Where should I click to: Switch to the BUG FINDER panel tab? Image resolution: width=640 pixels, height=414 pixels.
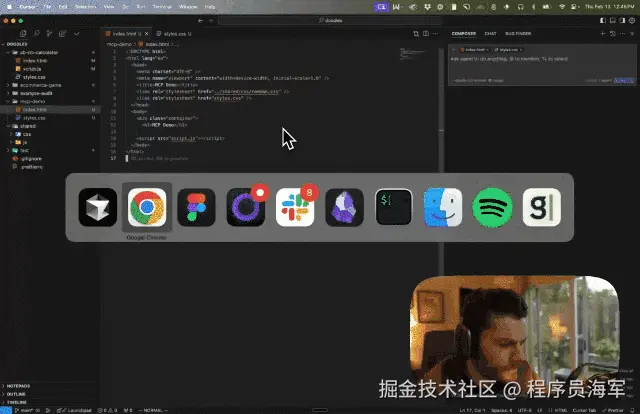click(518, 33)
